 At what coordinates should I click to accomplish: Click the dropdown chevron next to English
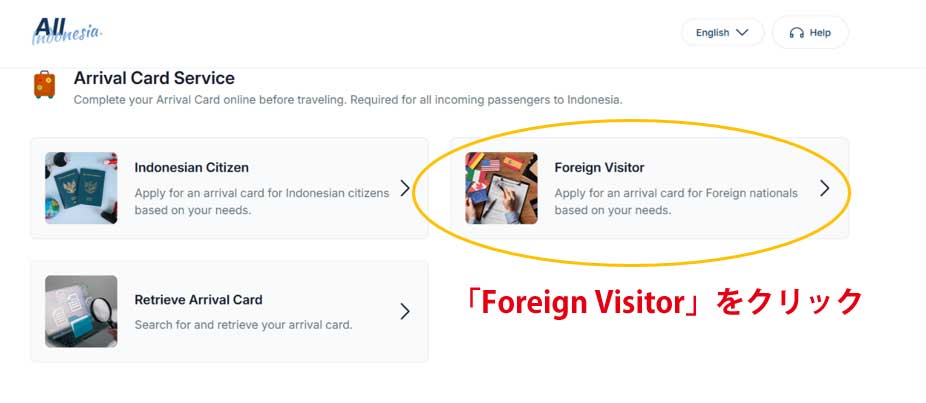(x=742, y=33)
